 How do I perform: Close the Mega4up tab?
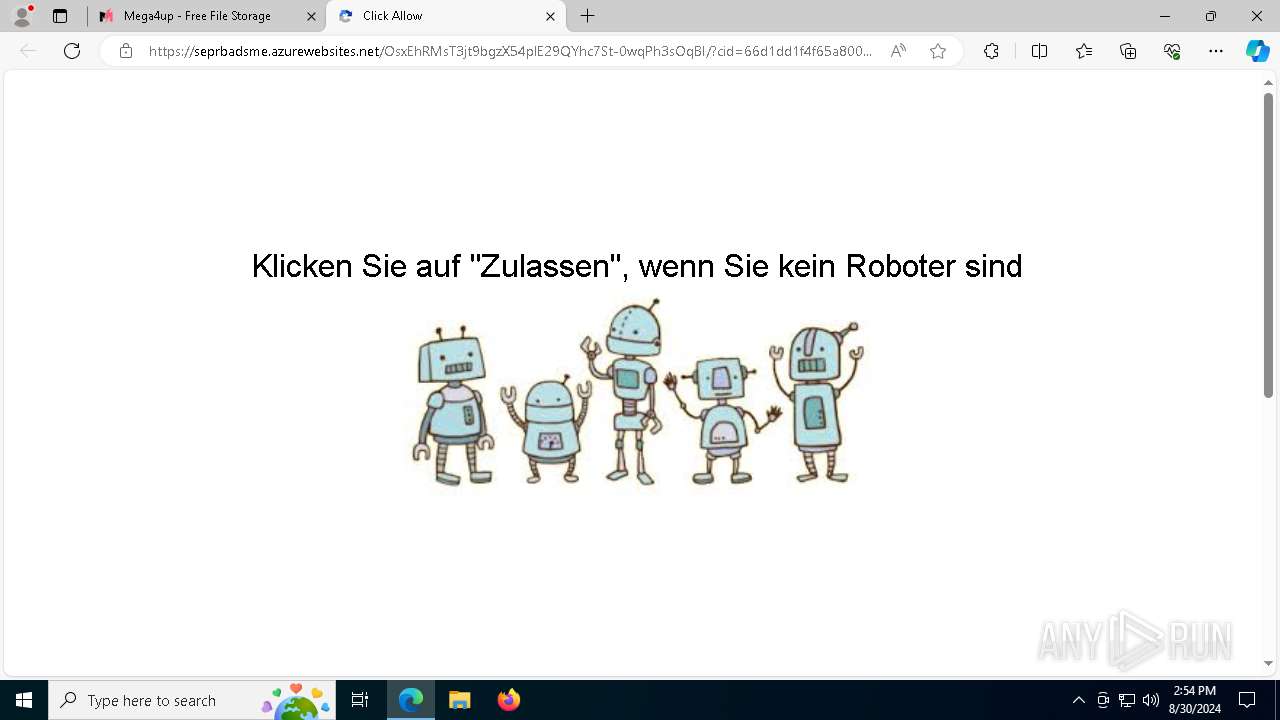tap(311, 16)
